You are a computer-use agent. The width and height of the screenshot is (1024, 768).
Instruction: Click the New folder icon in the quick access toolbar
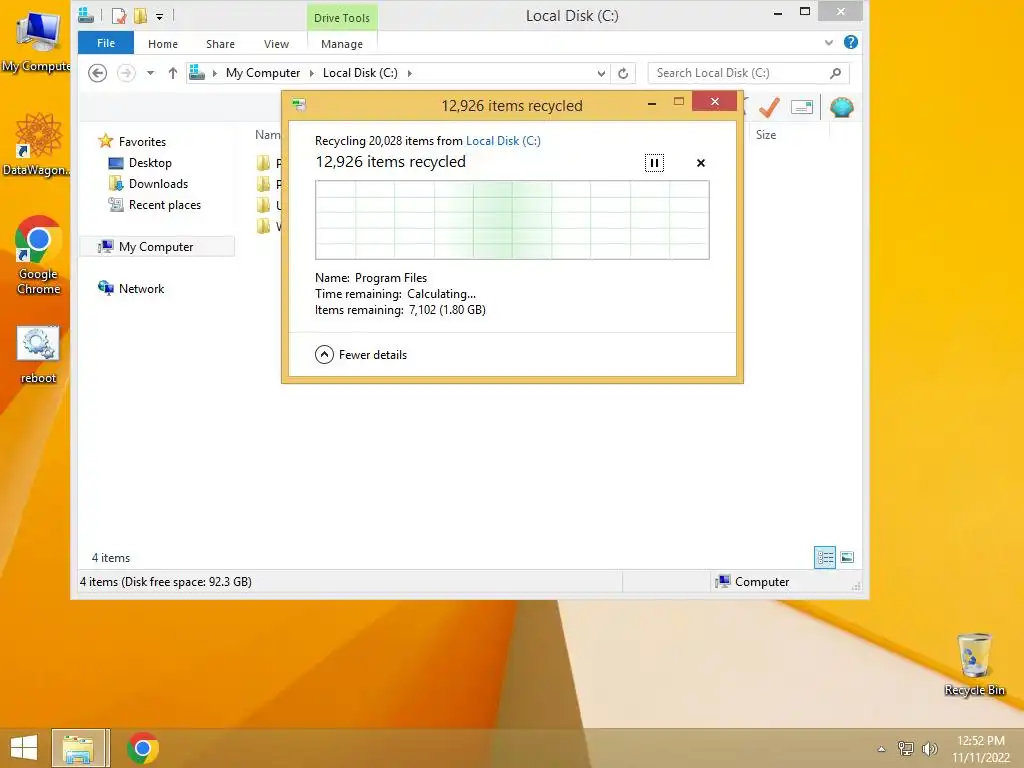point(140,16)
